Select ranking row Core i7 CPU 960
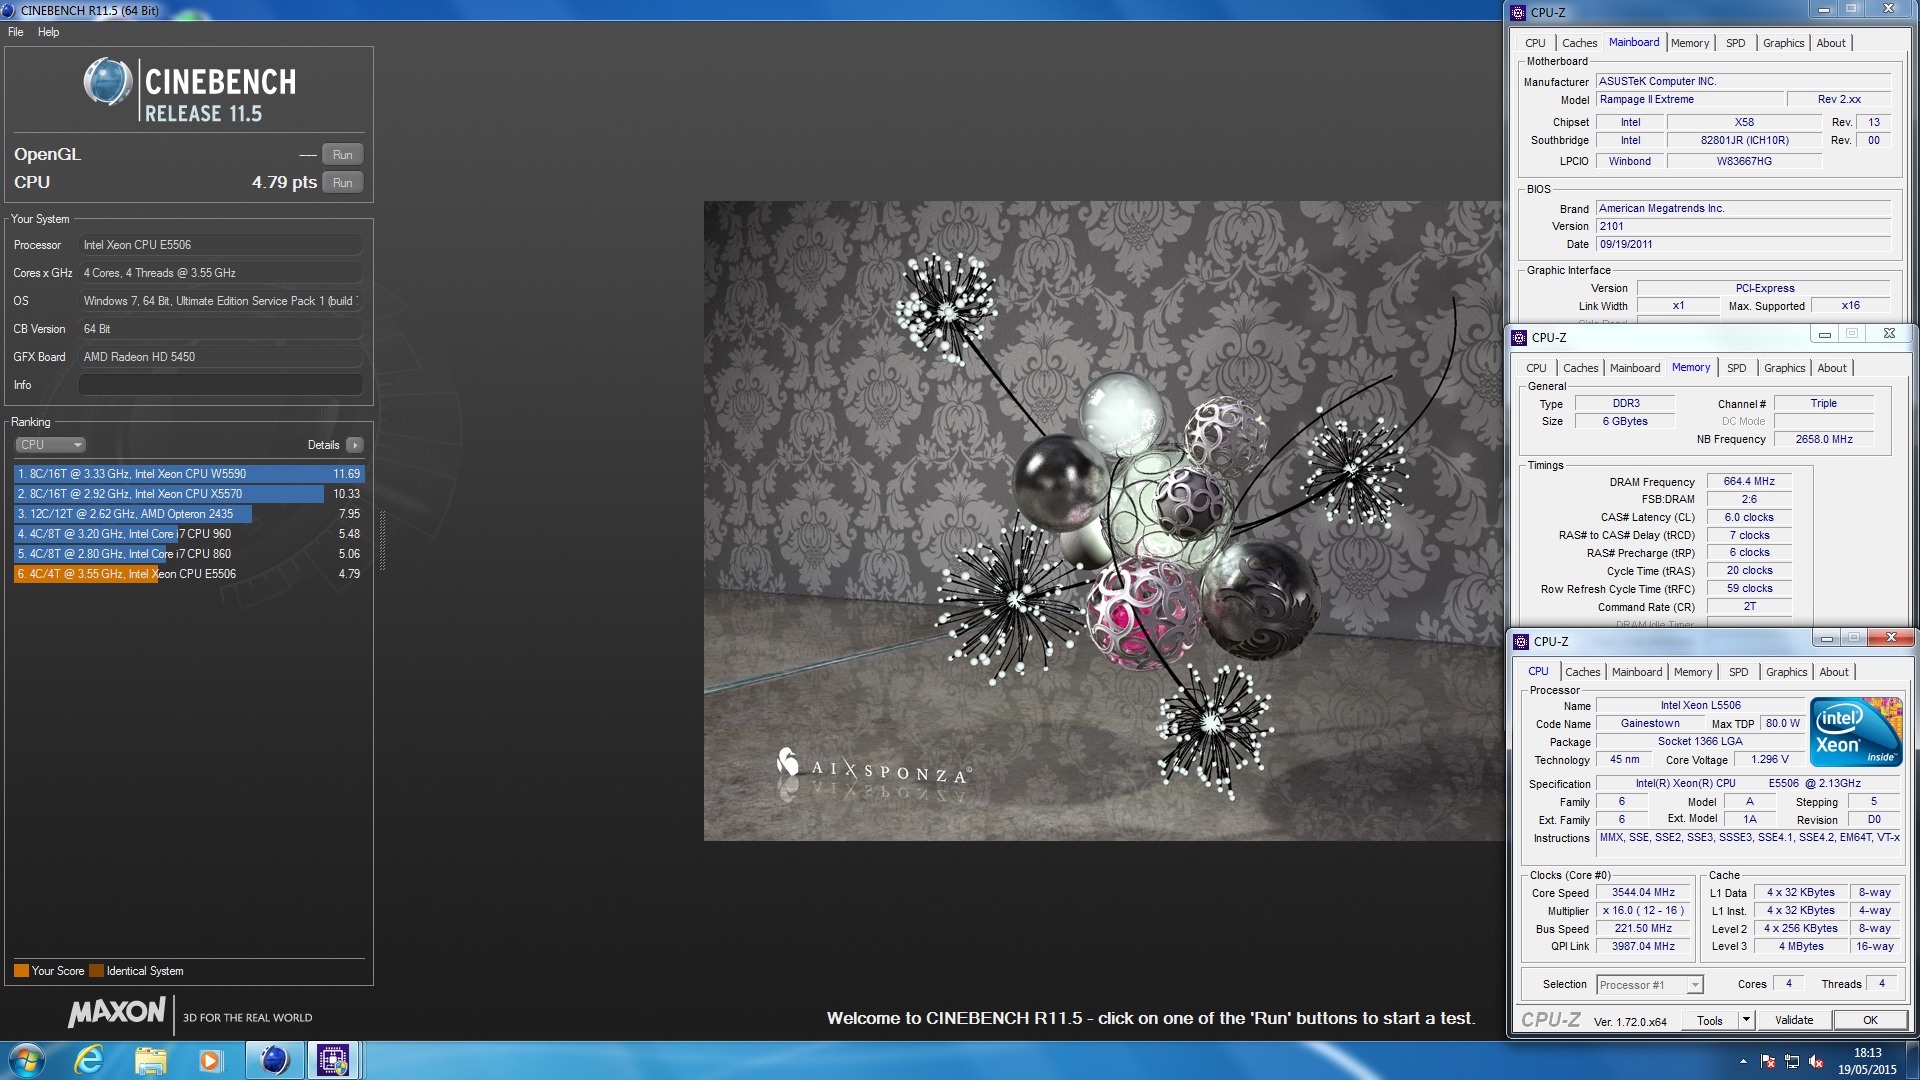 [189, 534]
